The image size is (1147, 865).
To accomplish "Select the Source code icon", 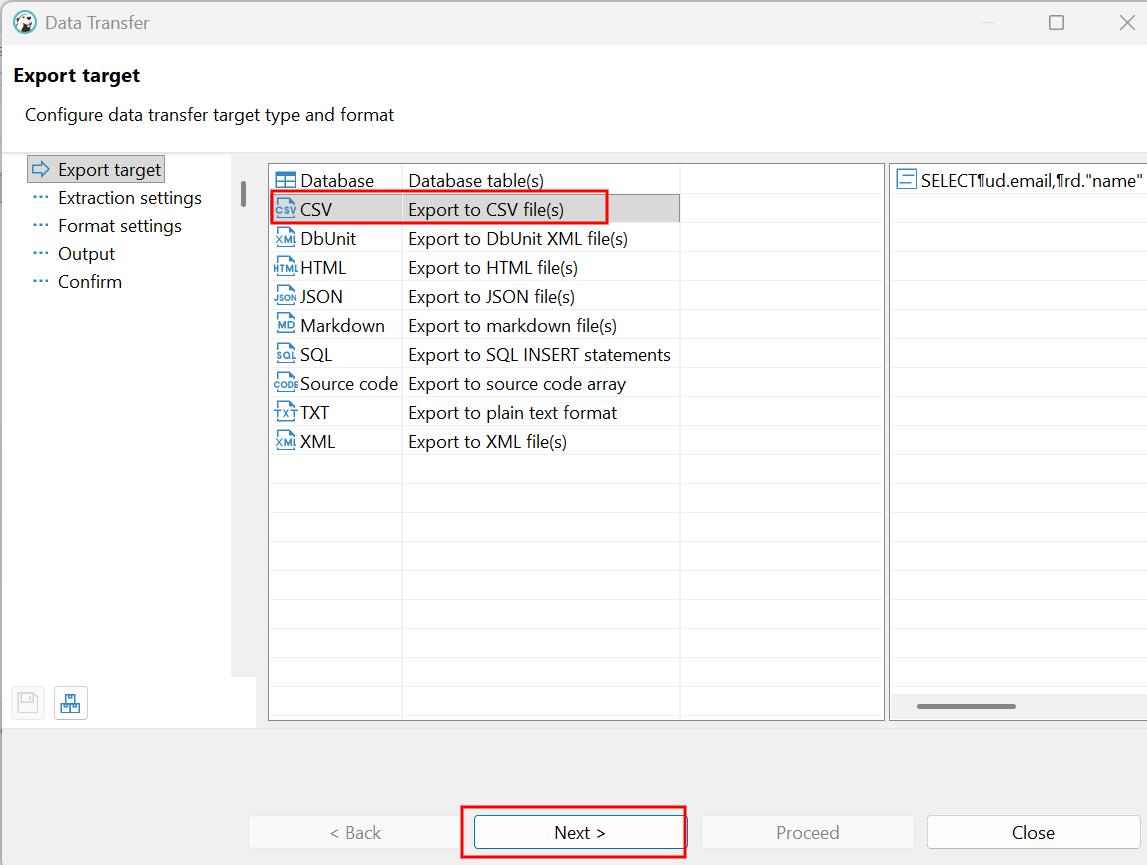I will pos(285,384).
